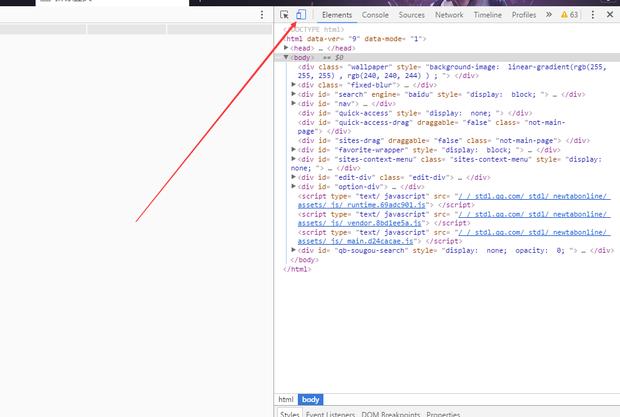The image size is (620, 417).
Task: Expand the head element node
Action: click(287, 48)
